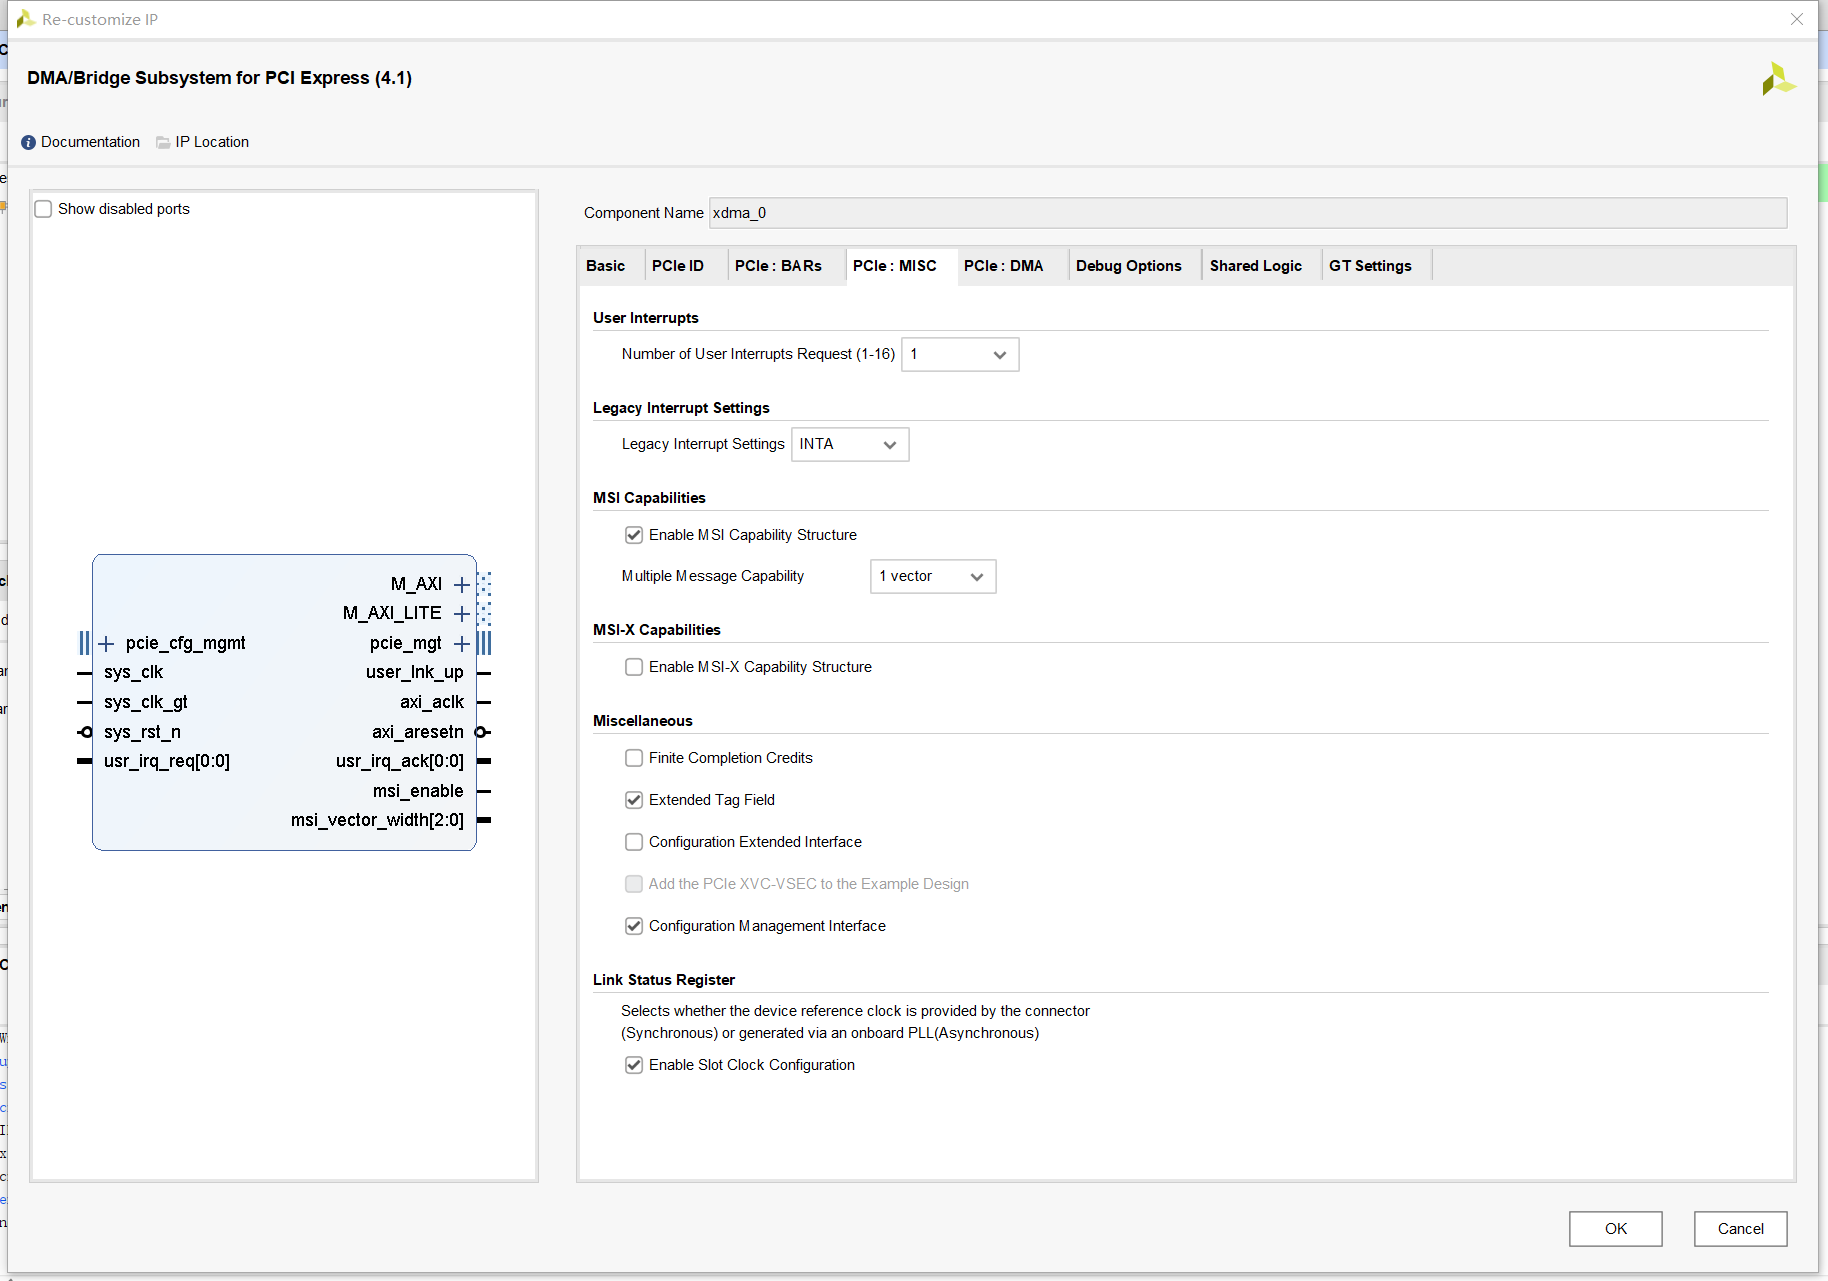Click the Component Name text field
The width and height of the screenshot is (1828, 1281).
tap(1247, 213)
